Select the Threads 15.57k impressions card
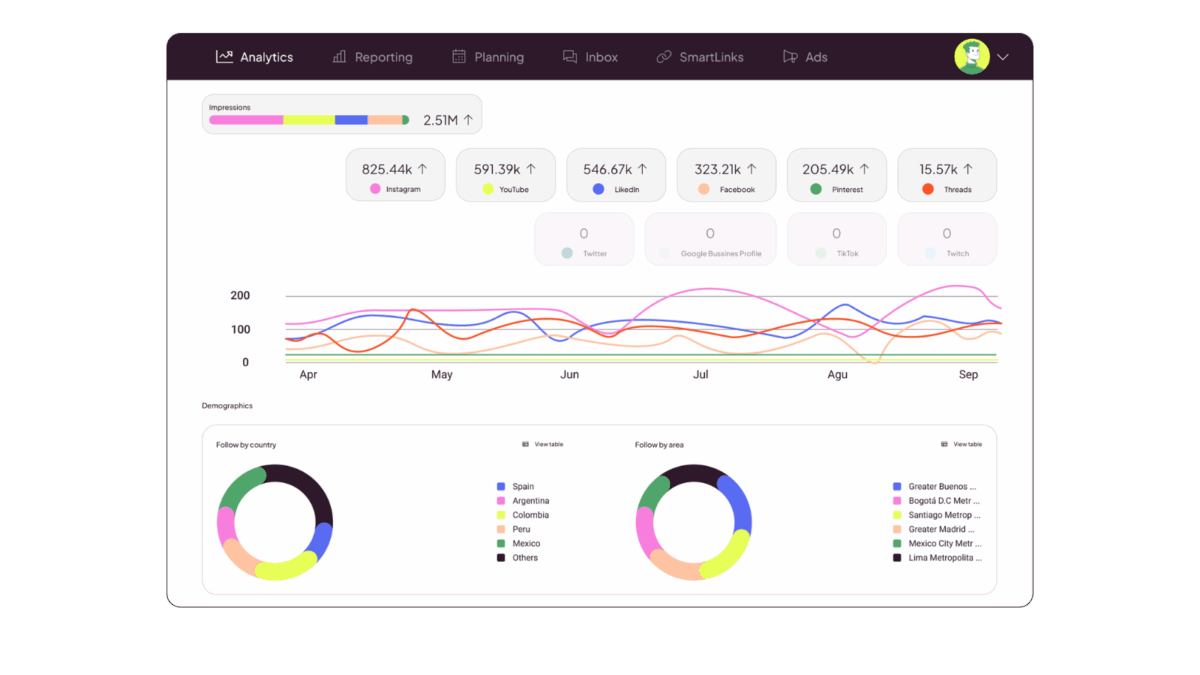Image resolution: width=1200 pixels, height=675 pixels. (x=947, y=175)
